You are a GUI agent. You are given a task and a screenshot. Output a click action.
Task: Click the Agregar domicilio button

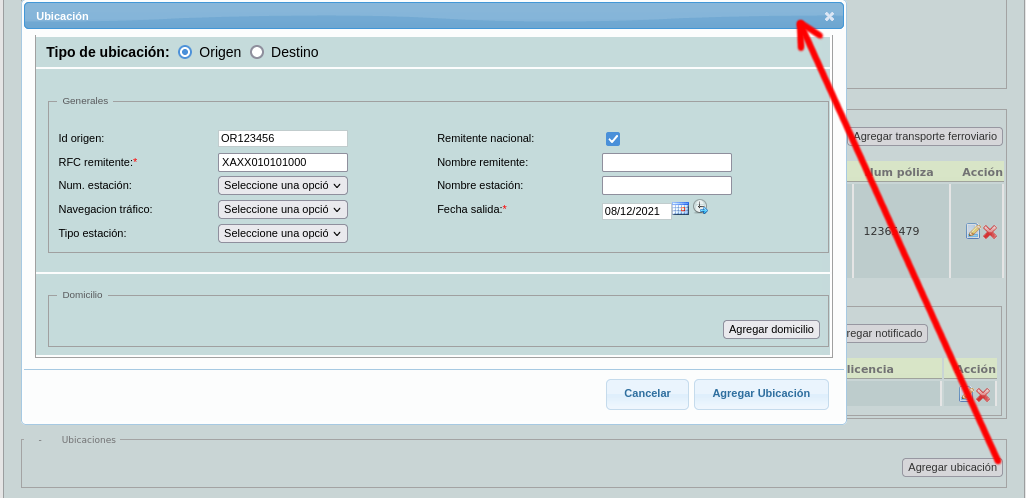pos(771,329)
